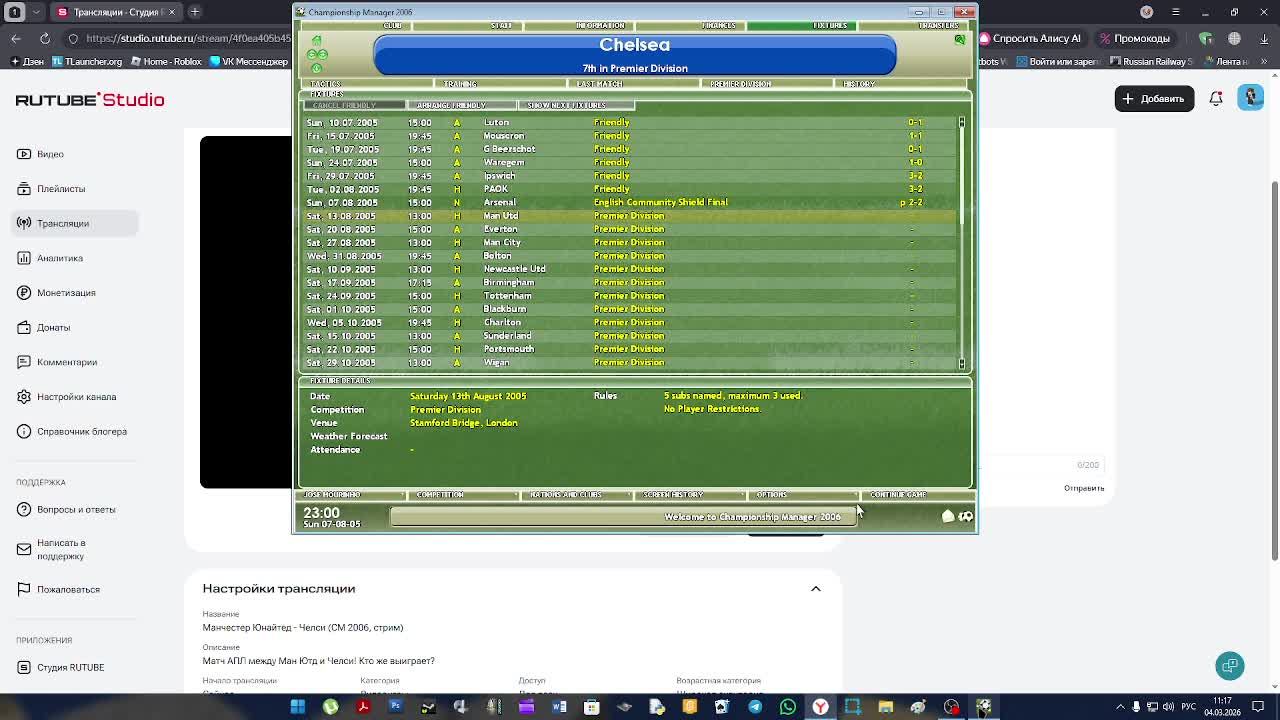This screenshot has height=720, width=1280.
Task: Open Монетизация in the sidebar
Action: click(66, 293)
